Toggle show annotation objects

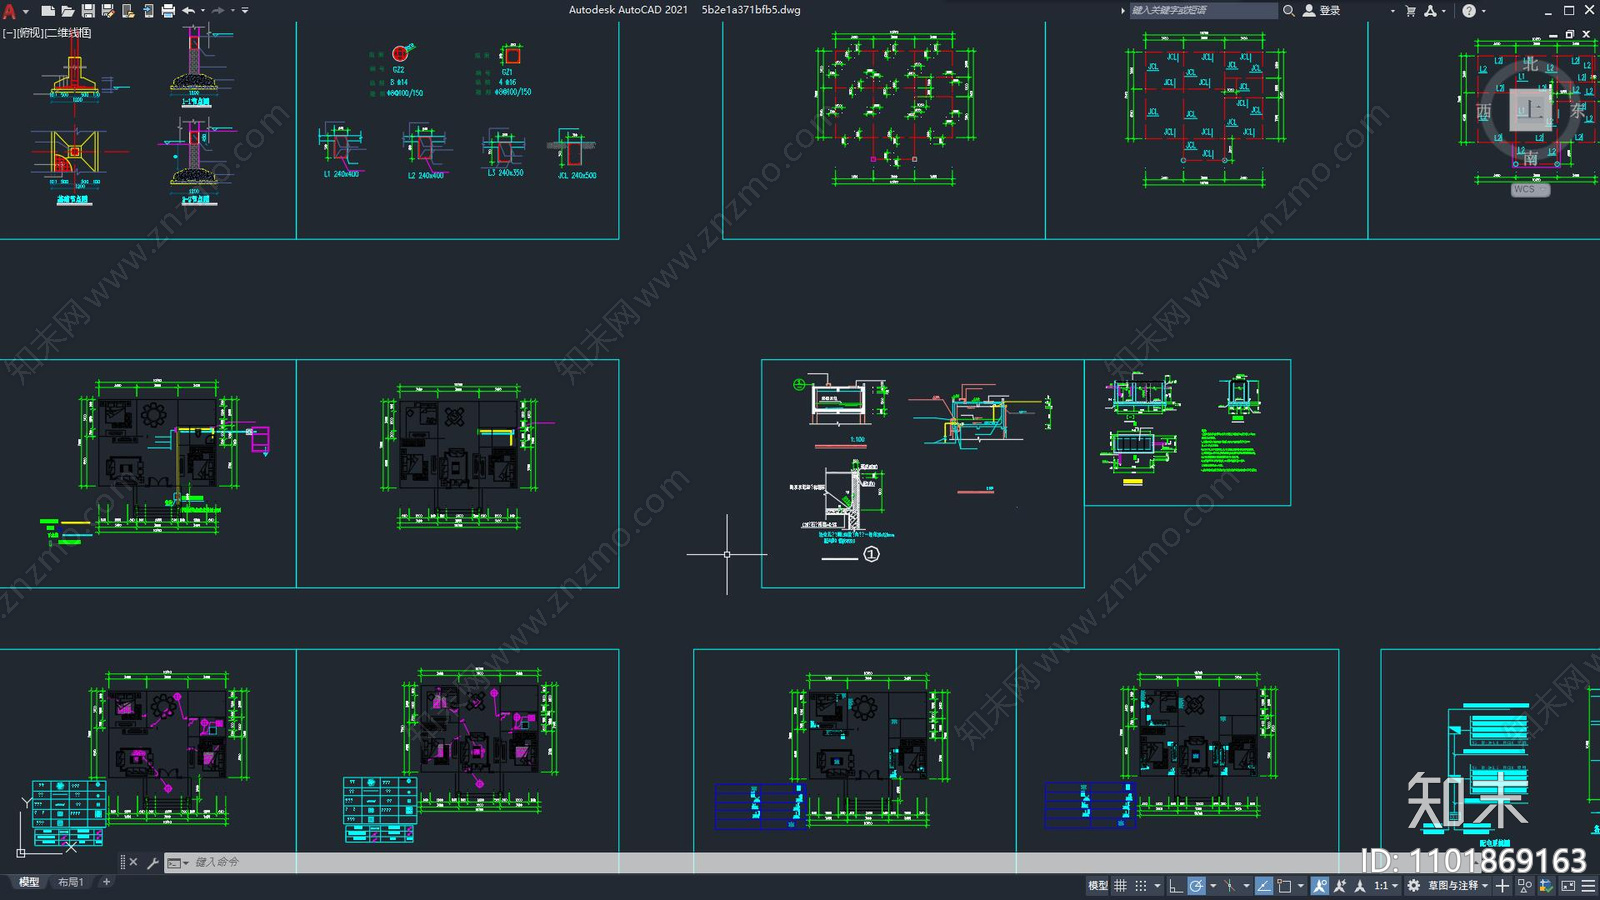1320,886
